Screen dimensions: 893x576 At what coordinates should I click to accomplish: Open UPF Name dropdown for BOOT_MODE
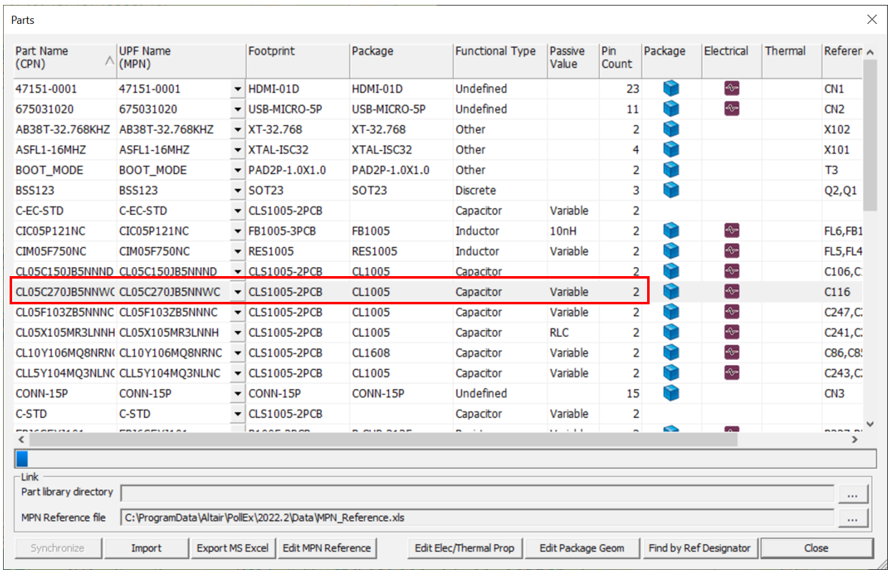click(237, 170)
